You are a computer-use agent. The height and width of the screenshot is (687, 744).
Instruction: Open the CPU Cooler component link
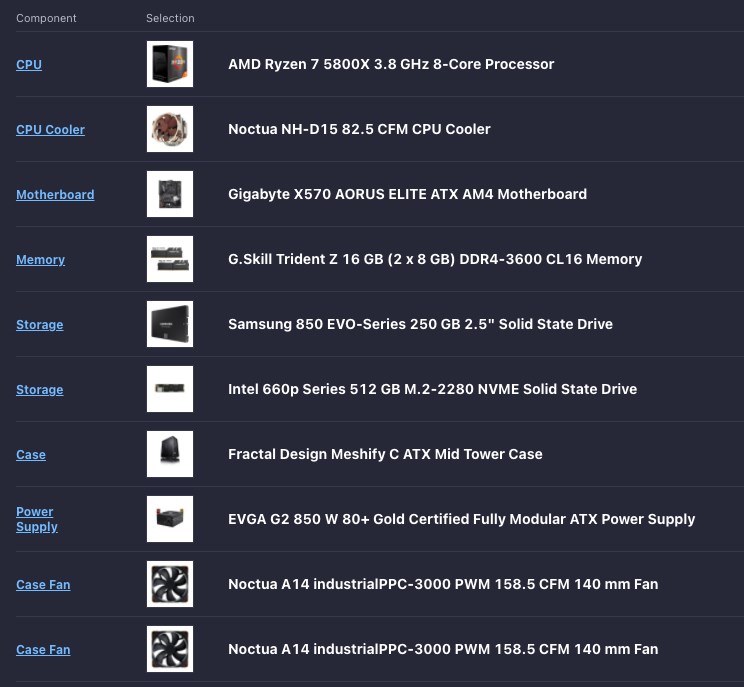tap(50, 130)
